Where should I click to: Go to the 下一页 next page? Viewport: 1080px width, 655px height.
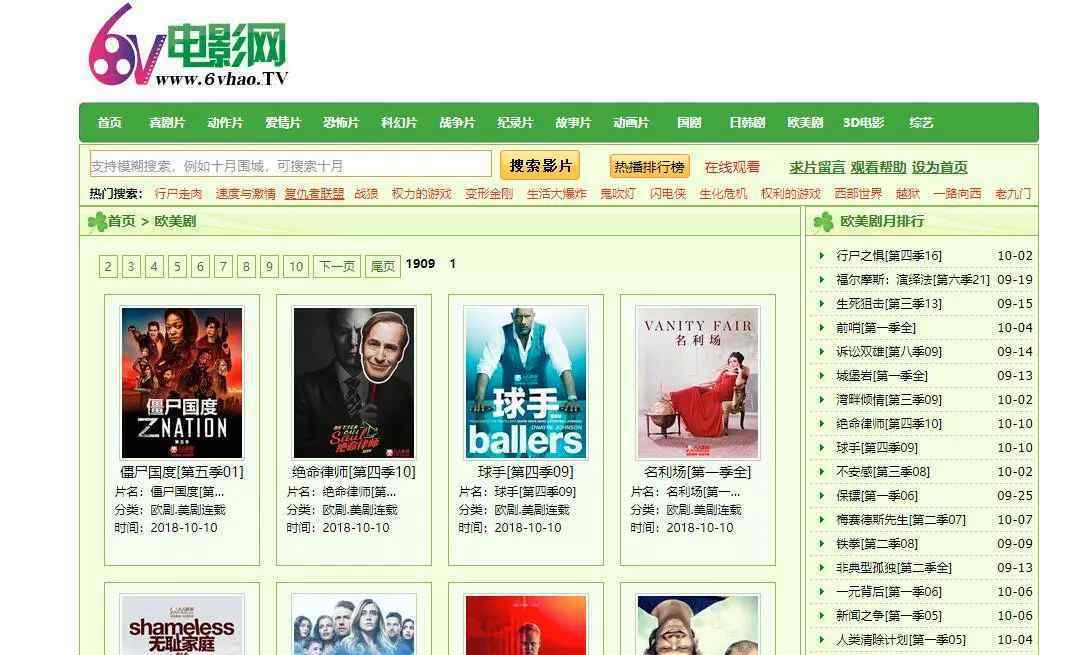pyautogui.click(x=337, y=266)
